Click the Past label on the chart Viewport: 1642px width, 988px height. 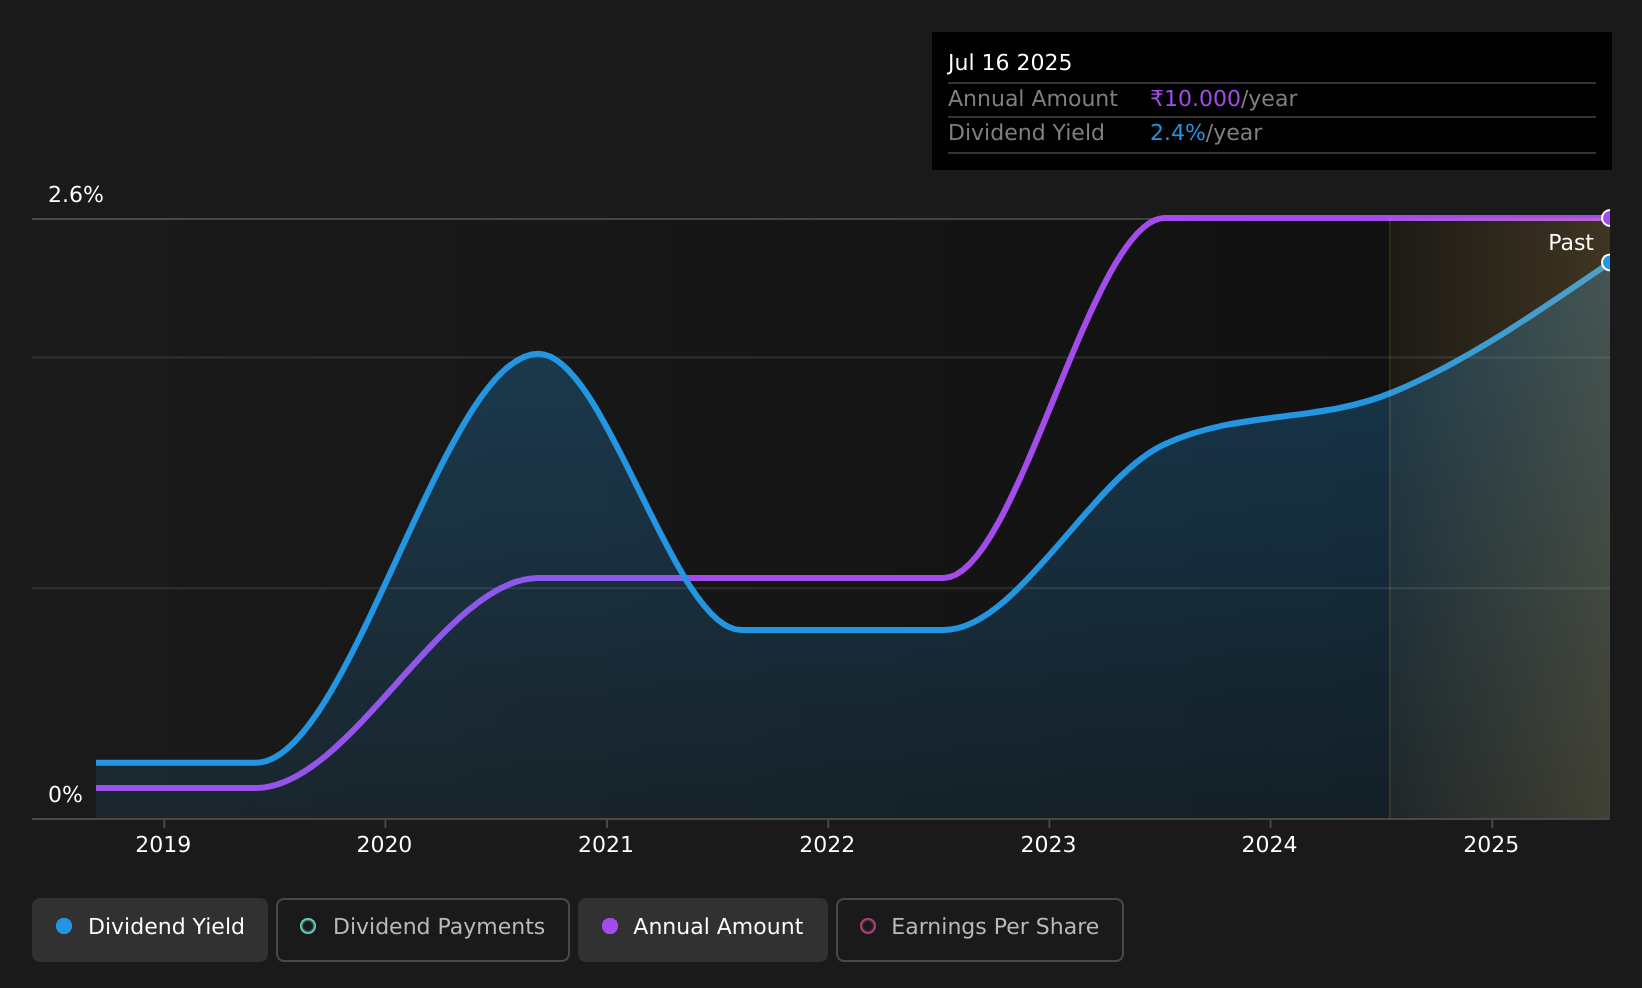click(x=1570, y=243)
